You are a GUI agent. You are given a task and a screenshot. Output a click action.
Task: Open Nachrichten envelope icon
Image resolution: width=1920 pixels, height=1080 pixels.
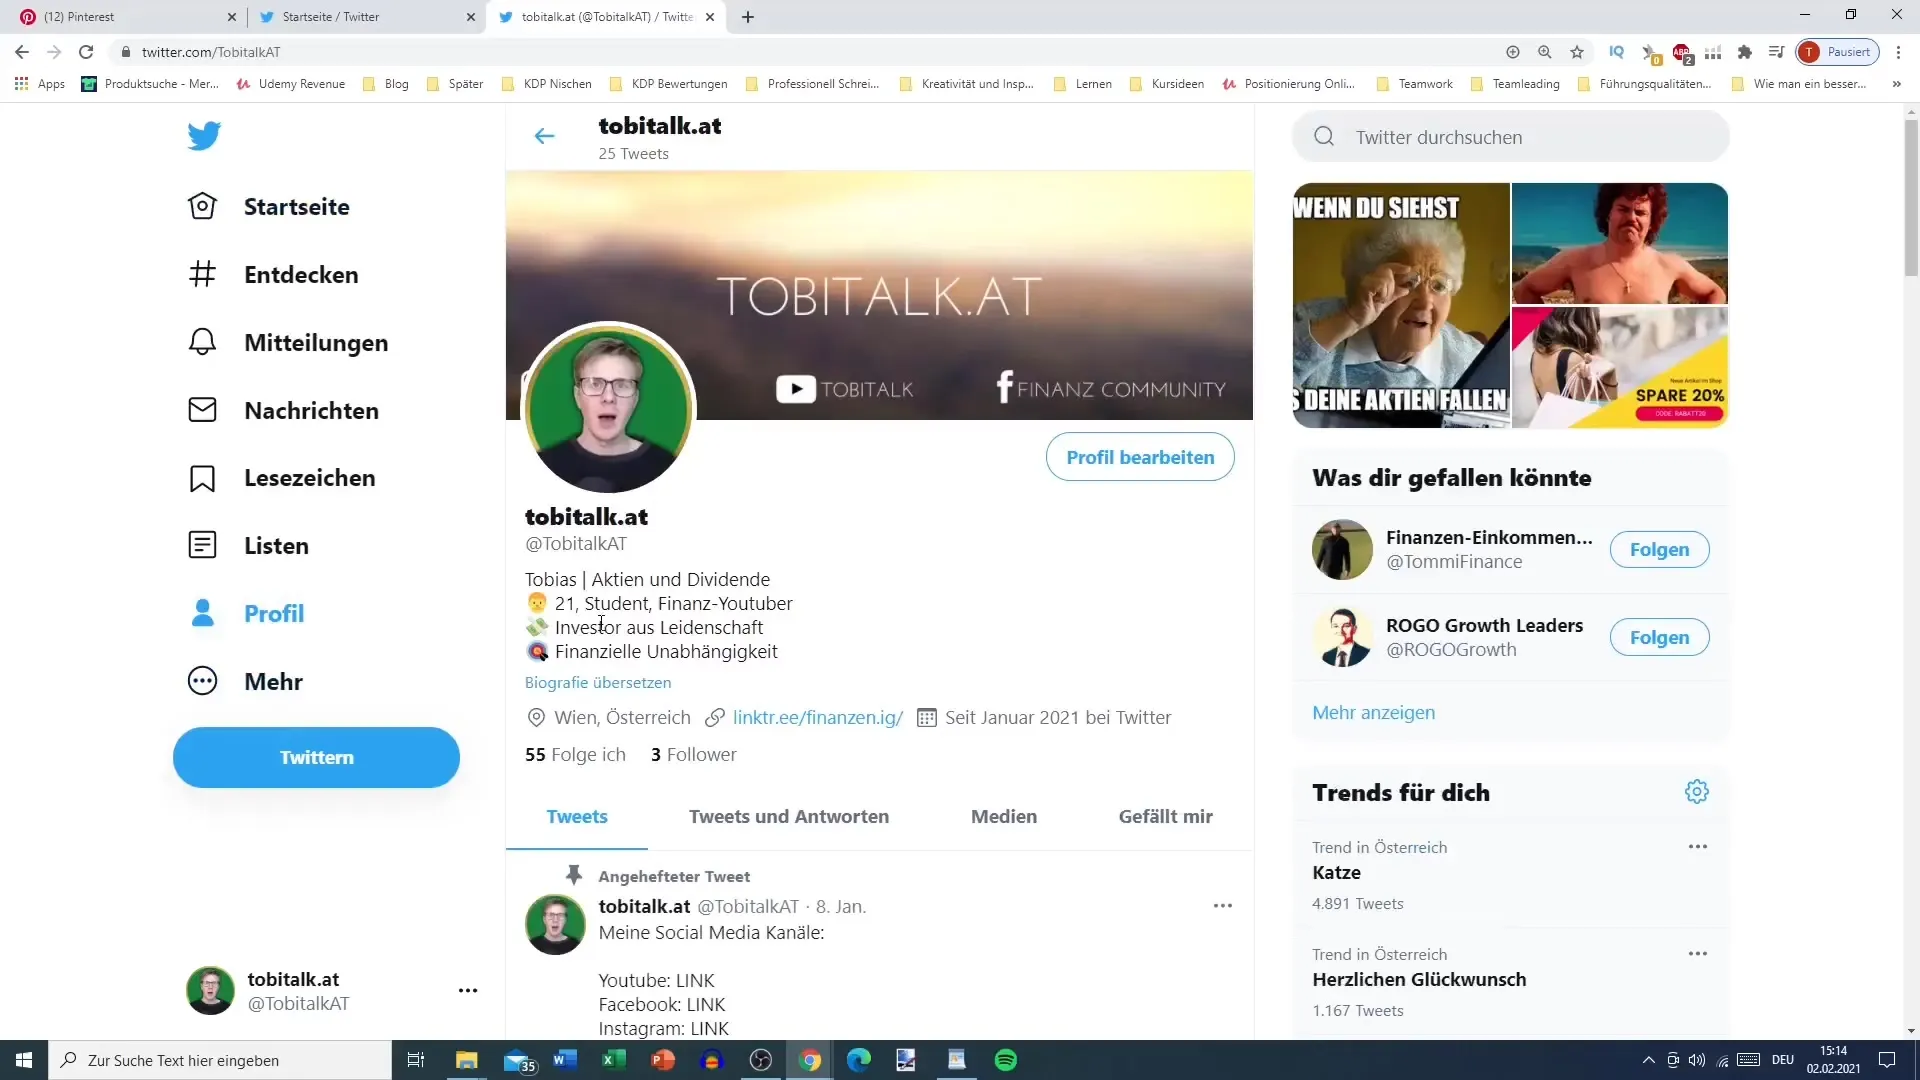pyautogui.click(x=202, y=410)
